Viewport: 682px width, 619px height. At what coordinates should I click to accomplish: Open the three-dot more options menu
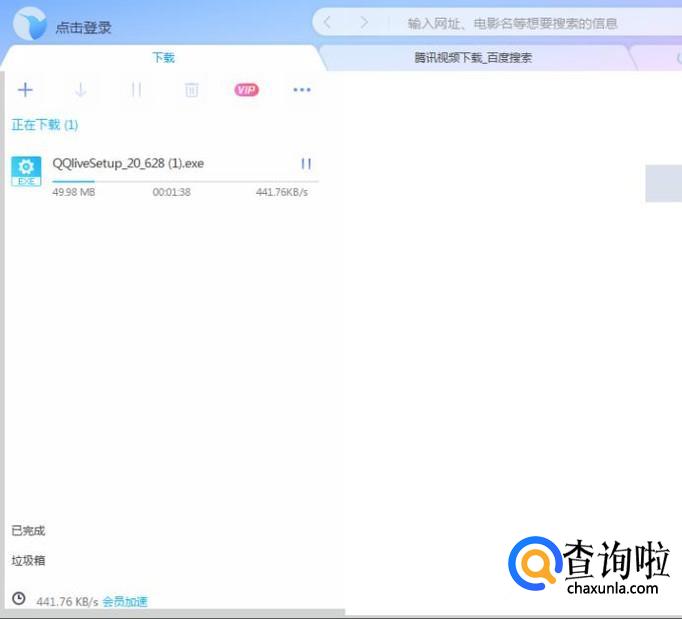302,90
